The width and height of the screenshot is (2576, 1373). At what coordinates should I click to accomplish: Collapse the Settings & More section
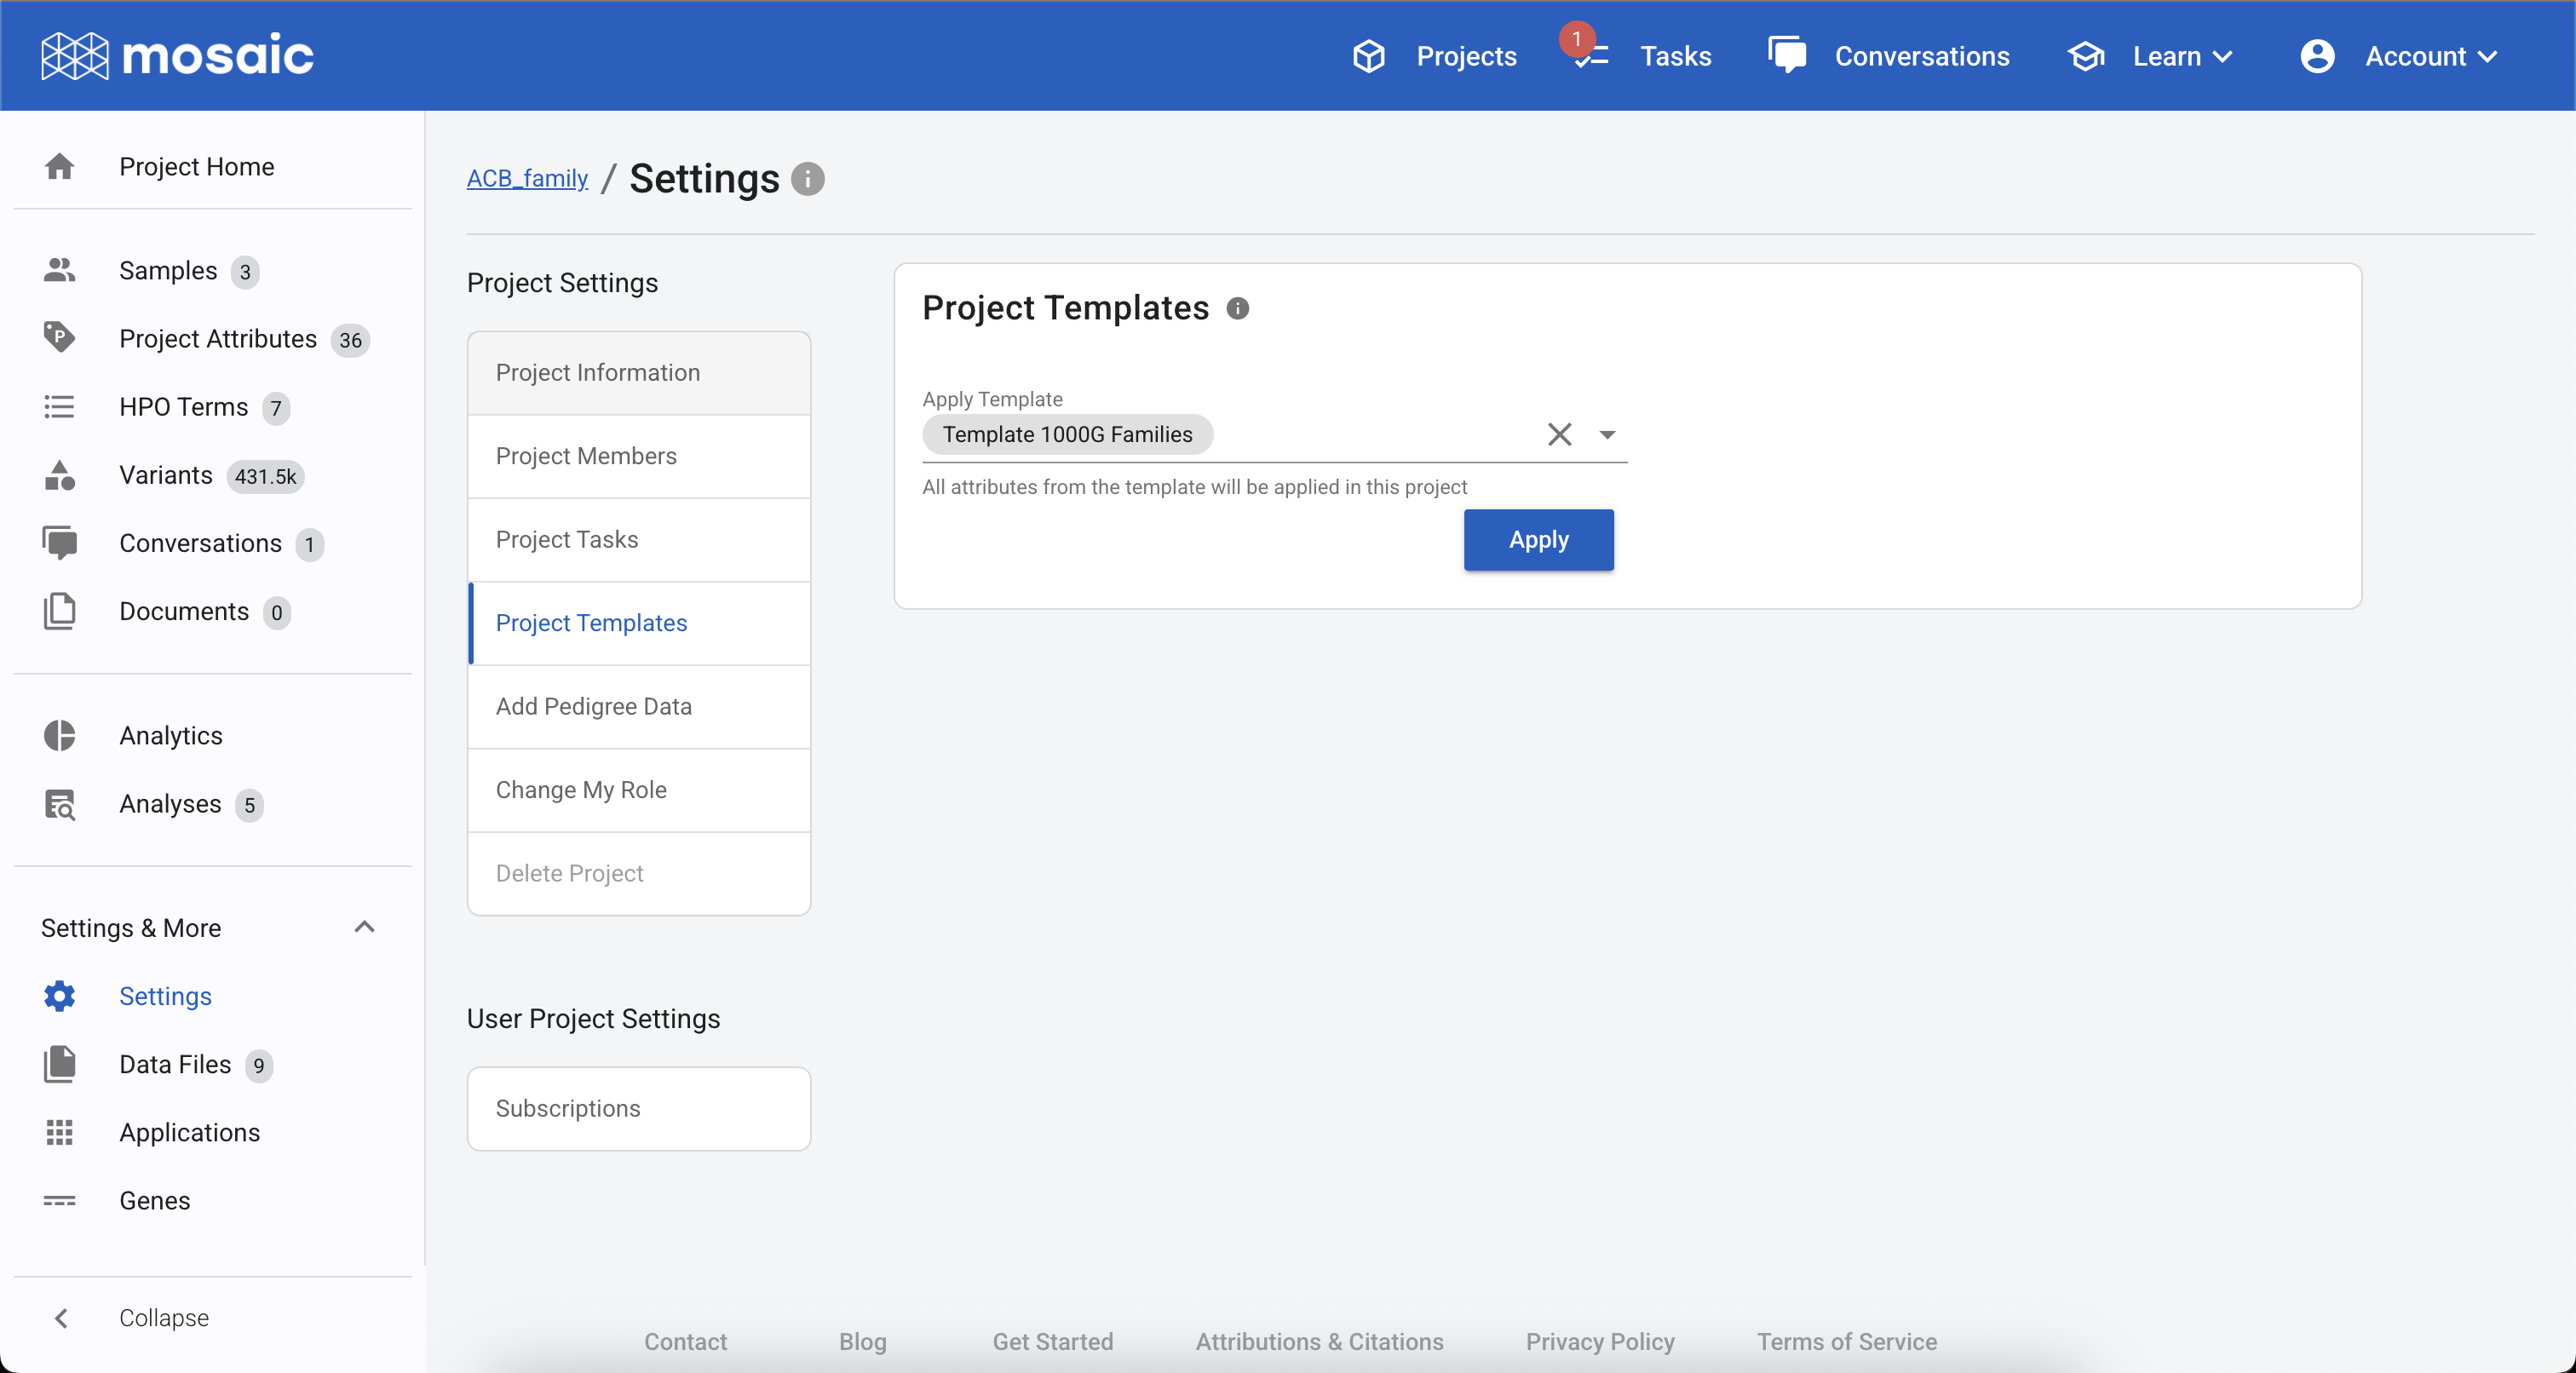point(364,927)
